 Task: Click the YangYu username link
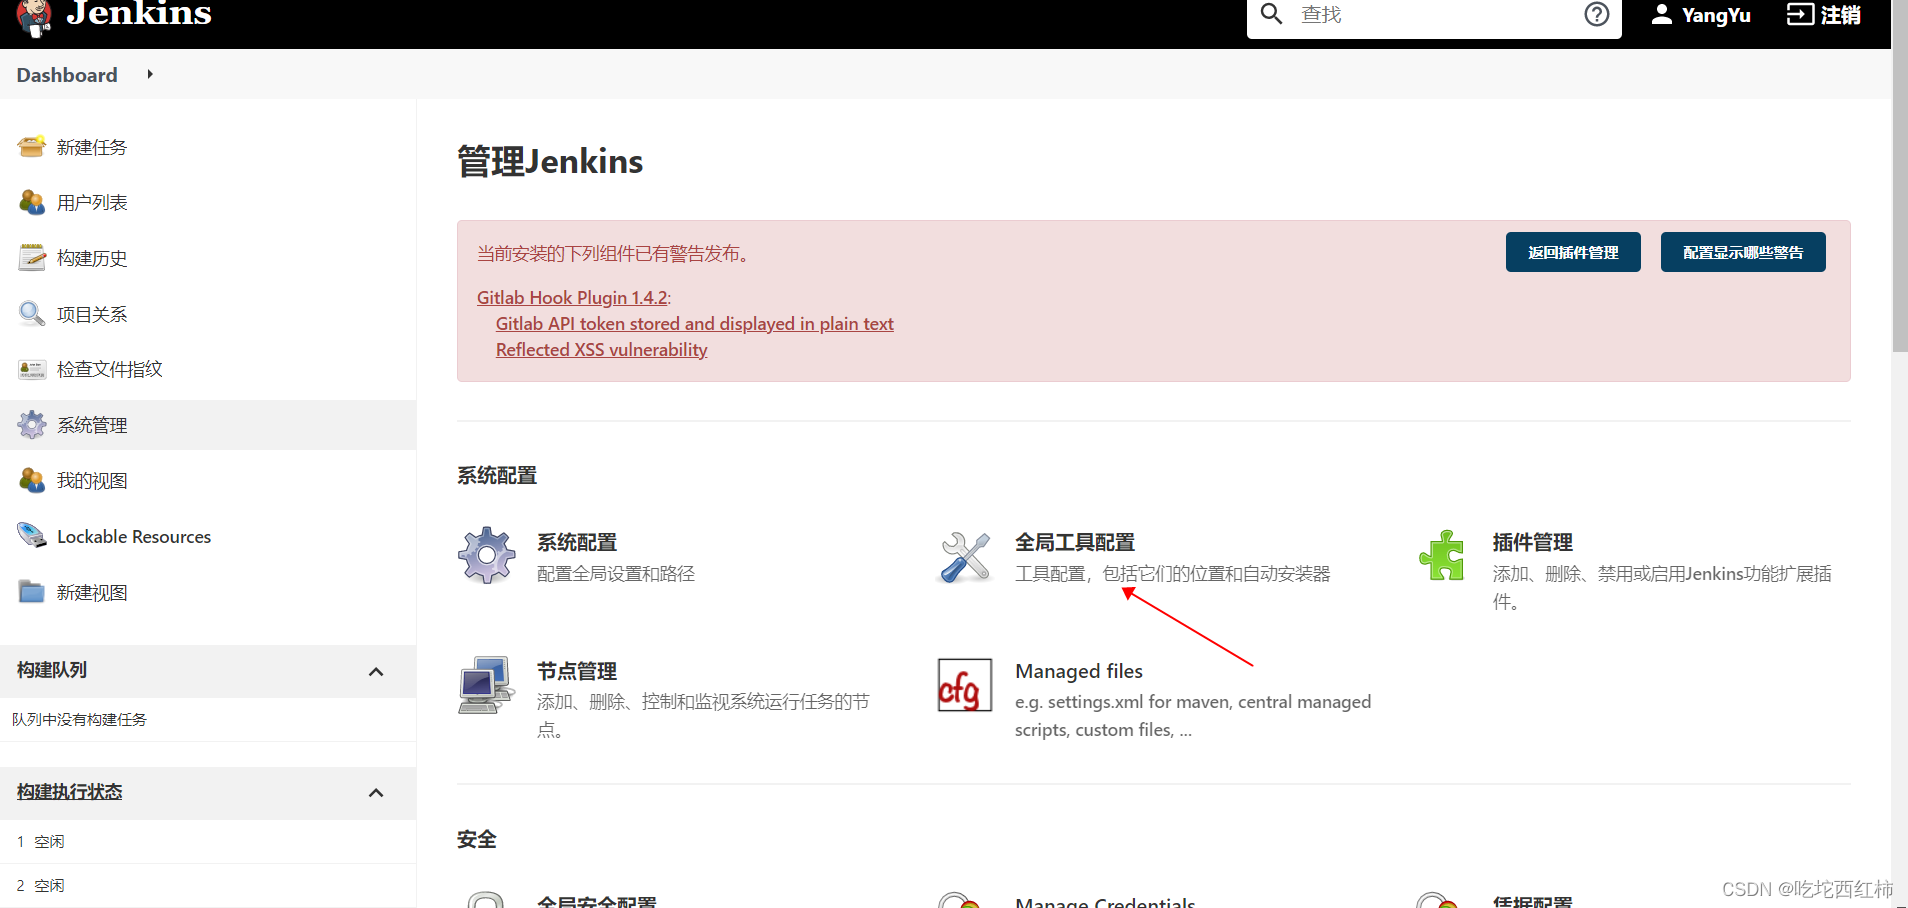tap(1716, 15)
